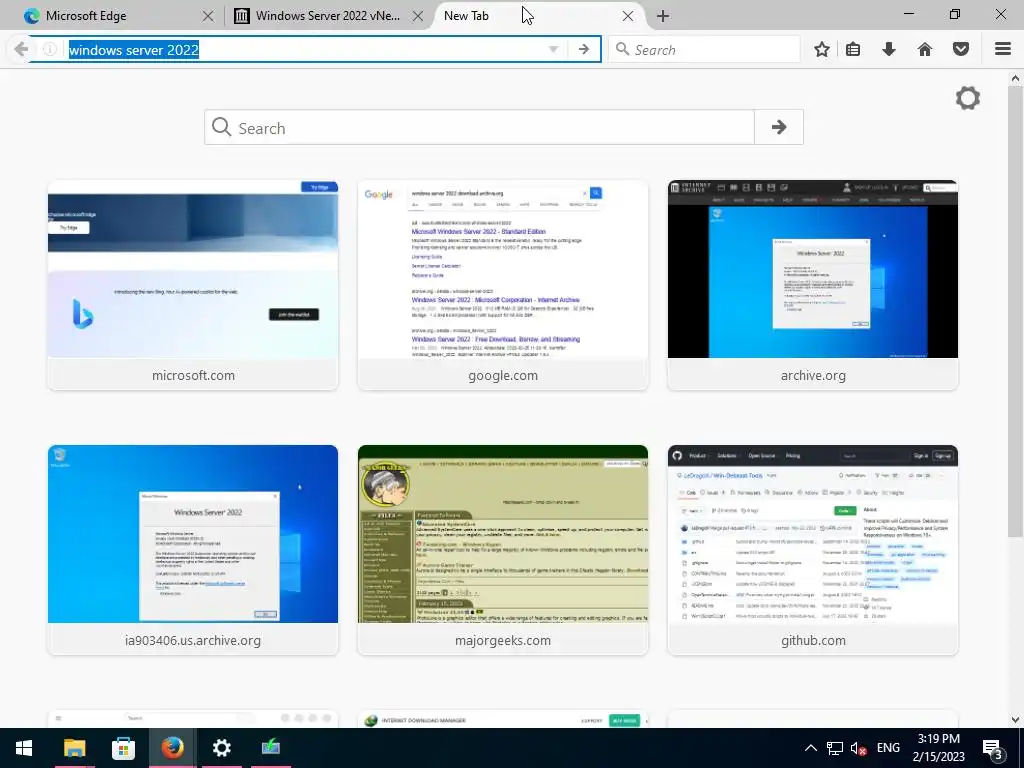Open the clock and date 3:19 PM
Screen dimensions: 1024x768
click(x=938, y=748)
